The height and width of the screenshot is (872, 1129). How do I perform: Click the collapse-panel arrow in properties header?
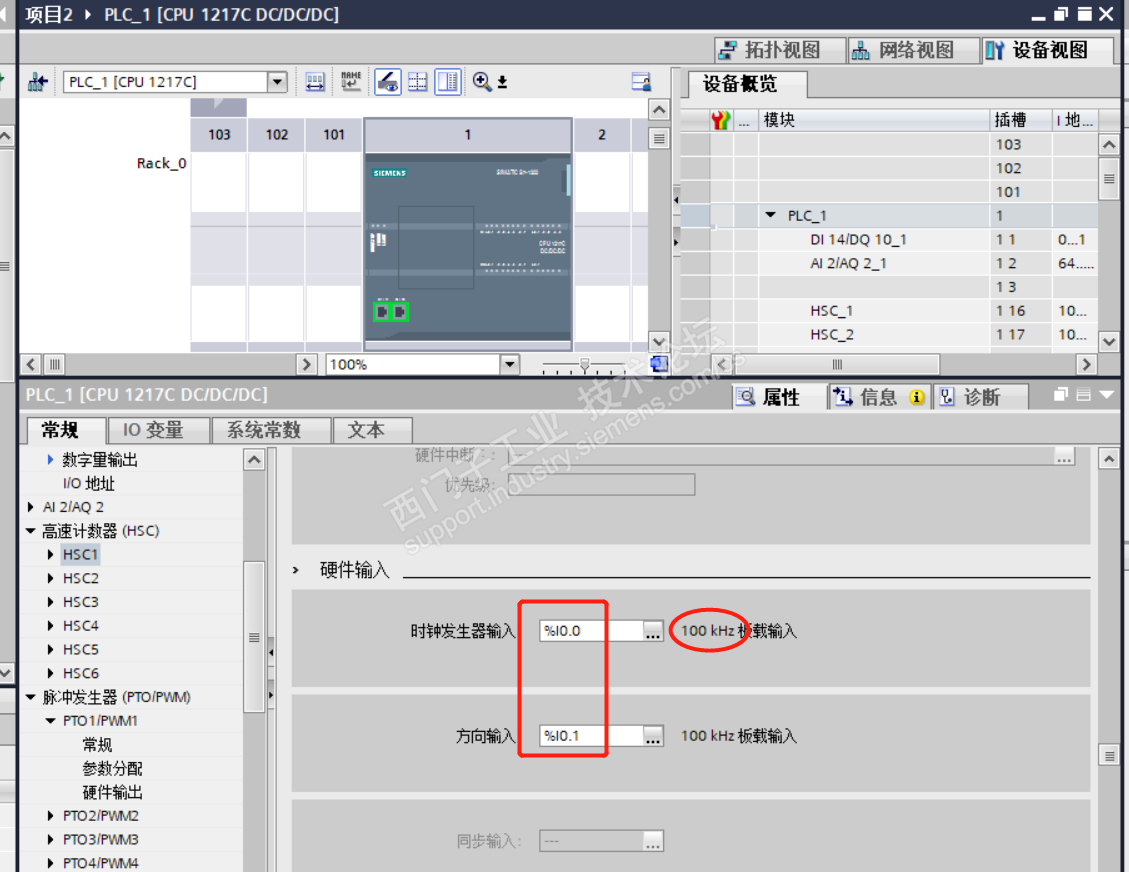pyautogui.click(x=1107, y=395)
